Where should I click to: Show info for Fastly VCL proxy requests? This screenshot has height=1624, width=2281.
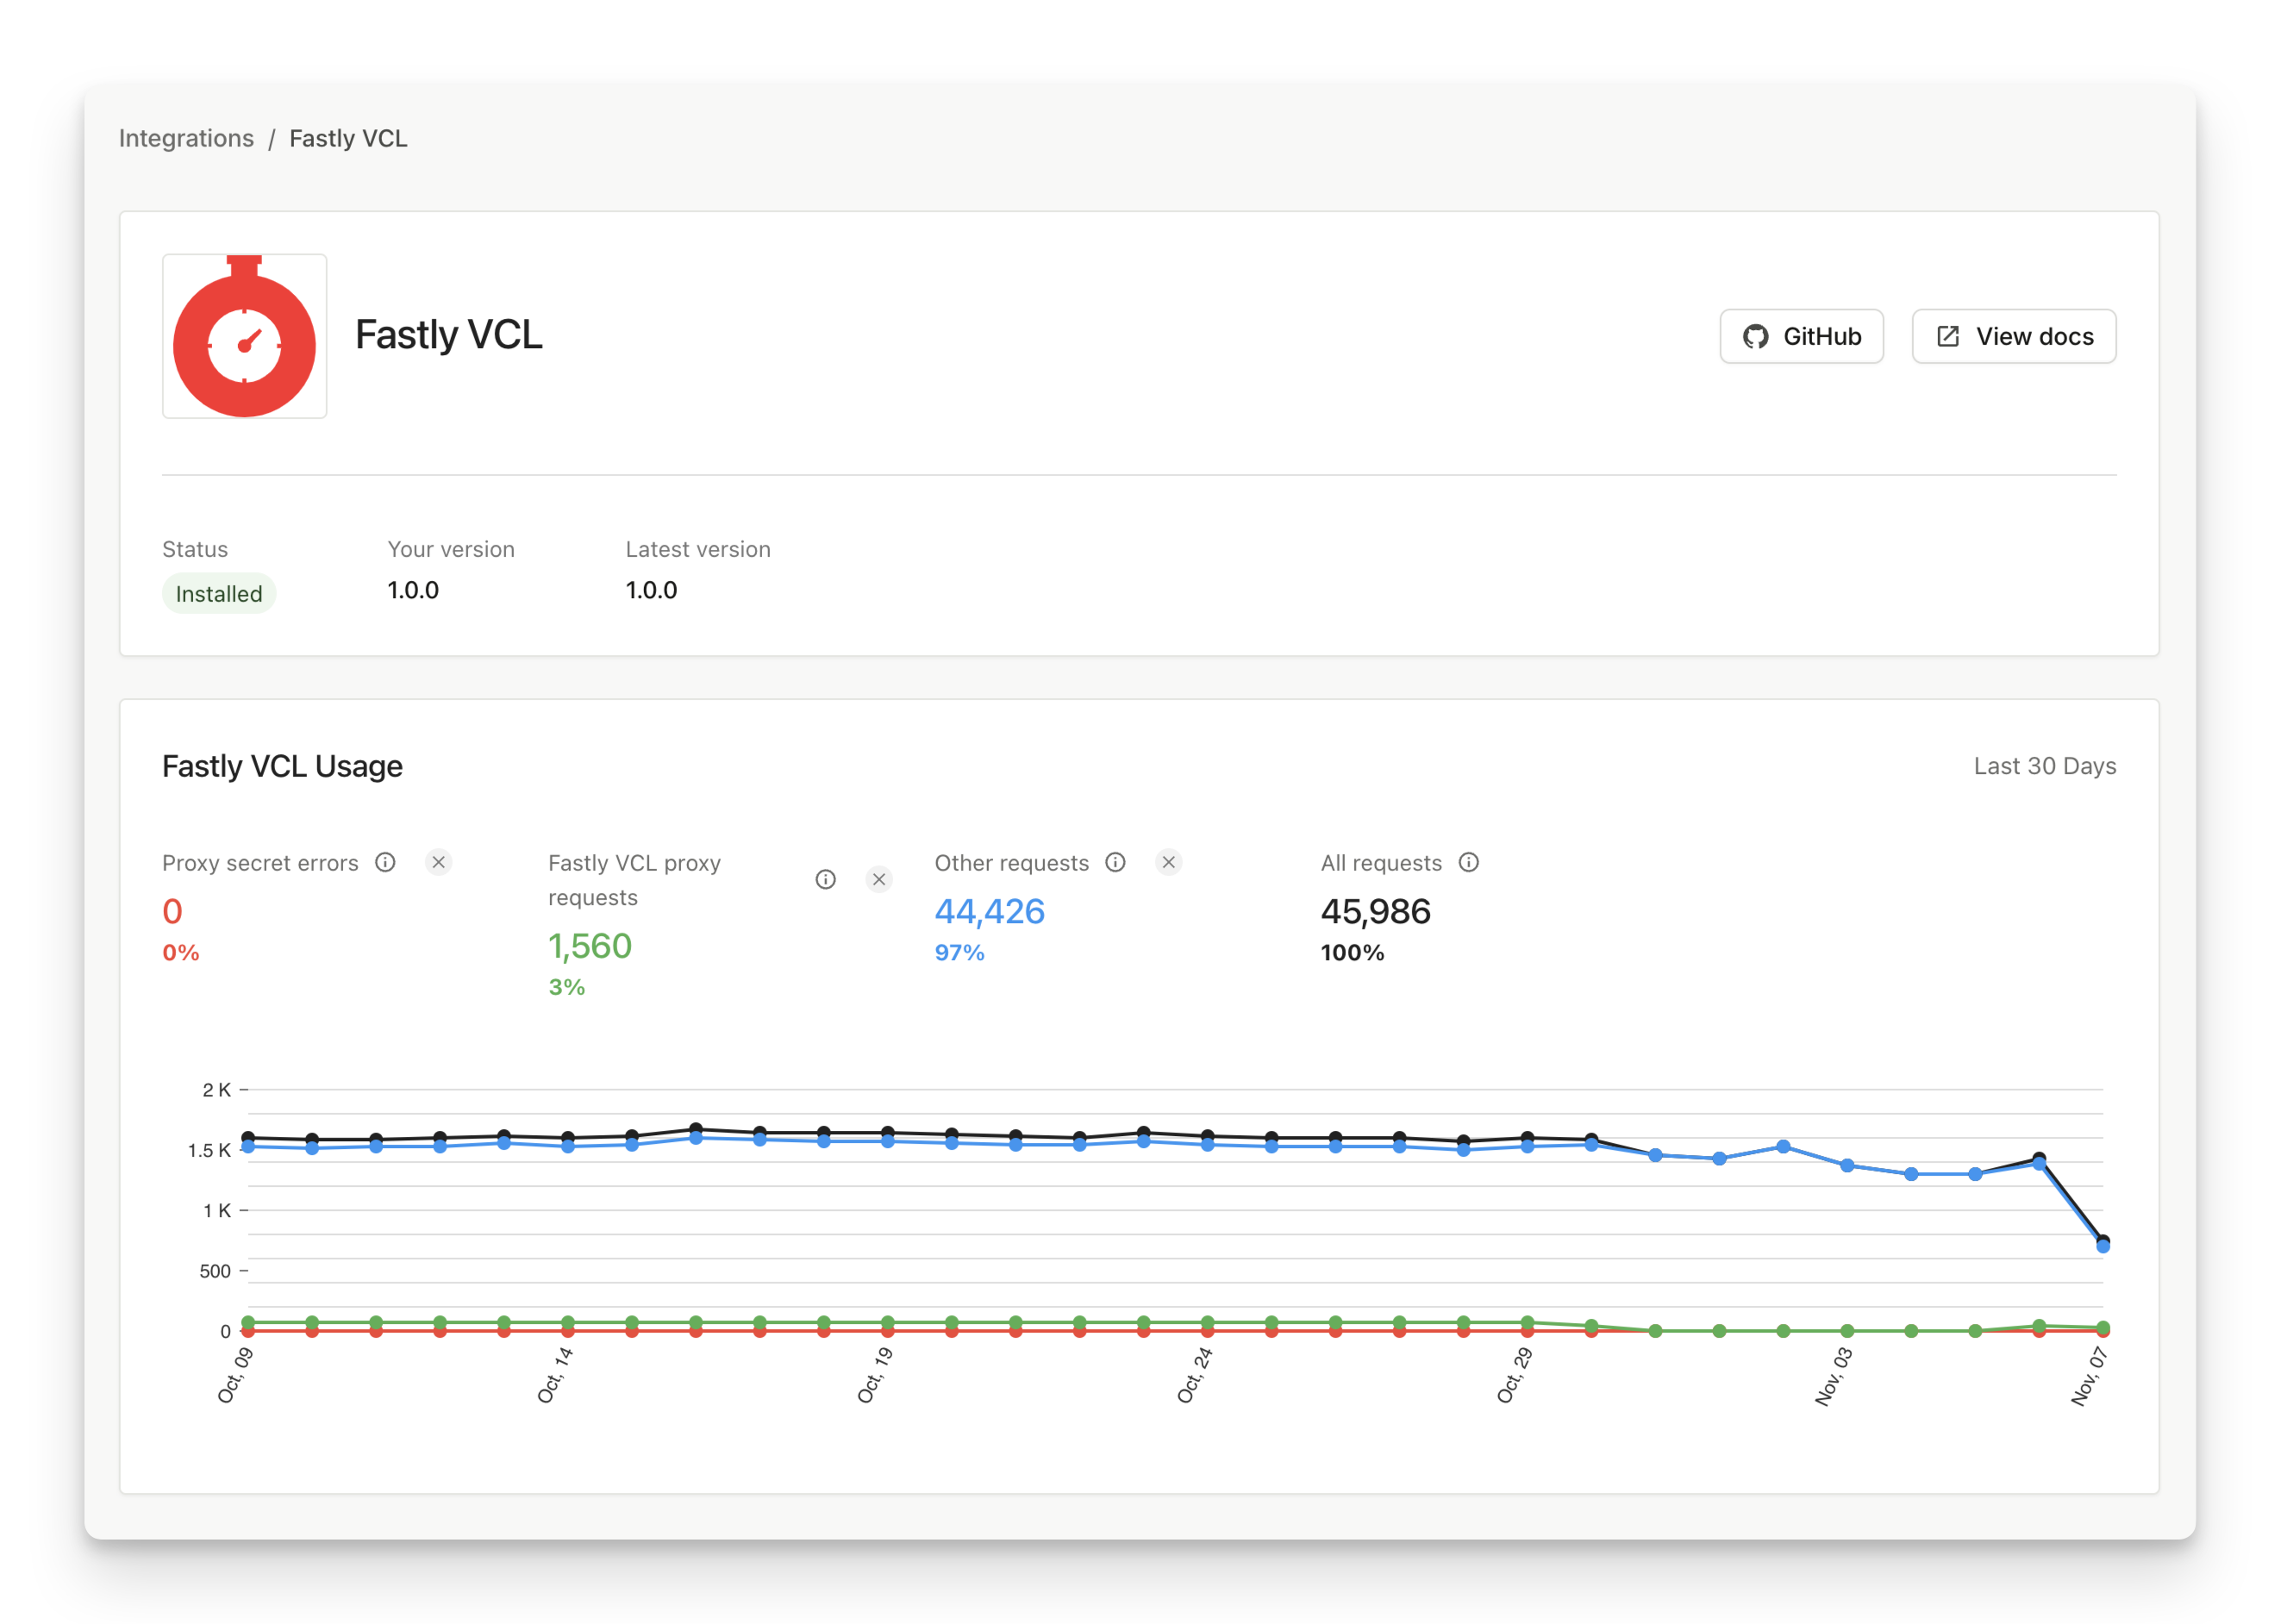(x=825, y=879)
